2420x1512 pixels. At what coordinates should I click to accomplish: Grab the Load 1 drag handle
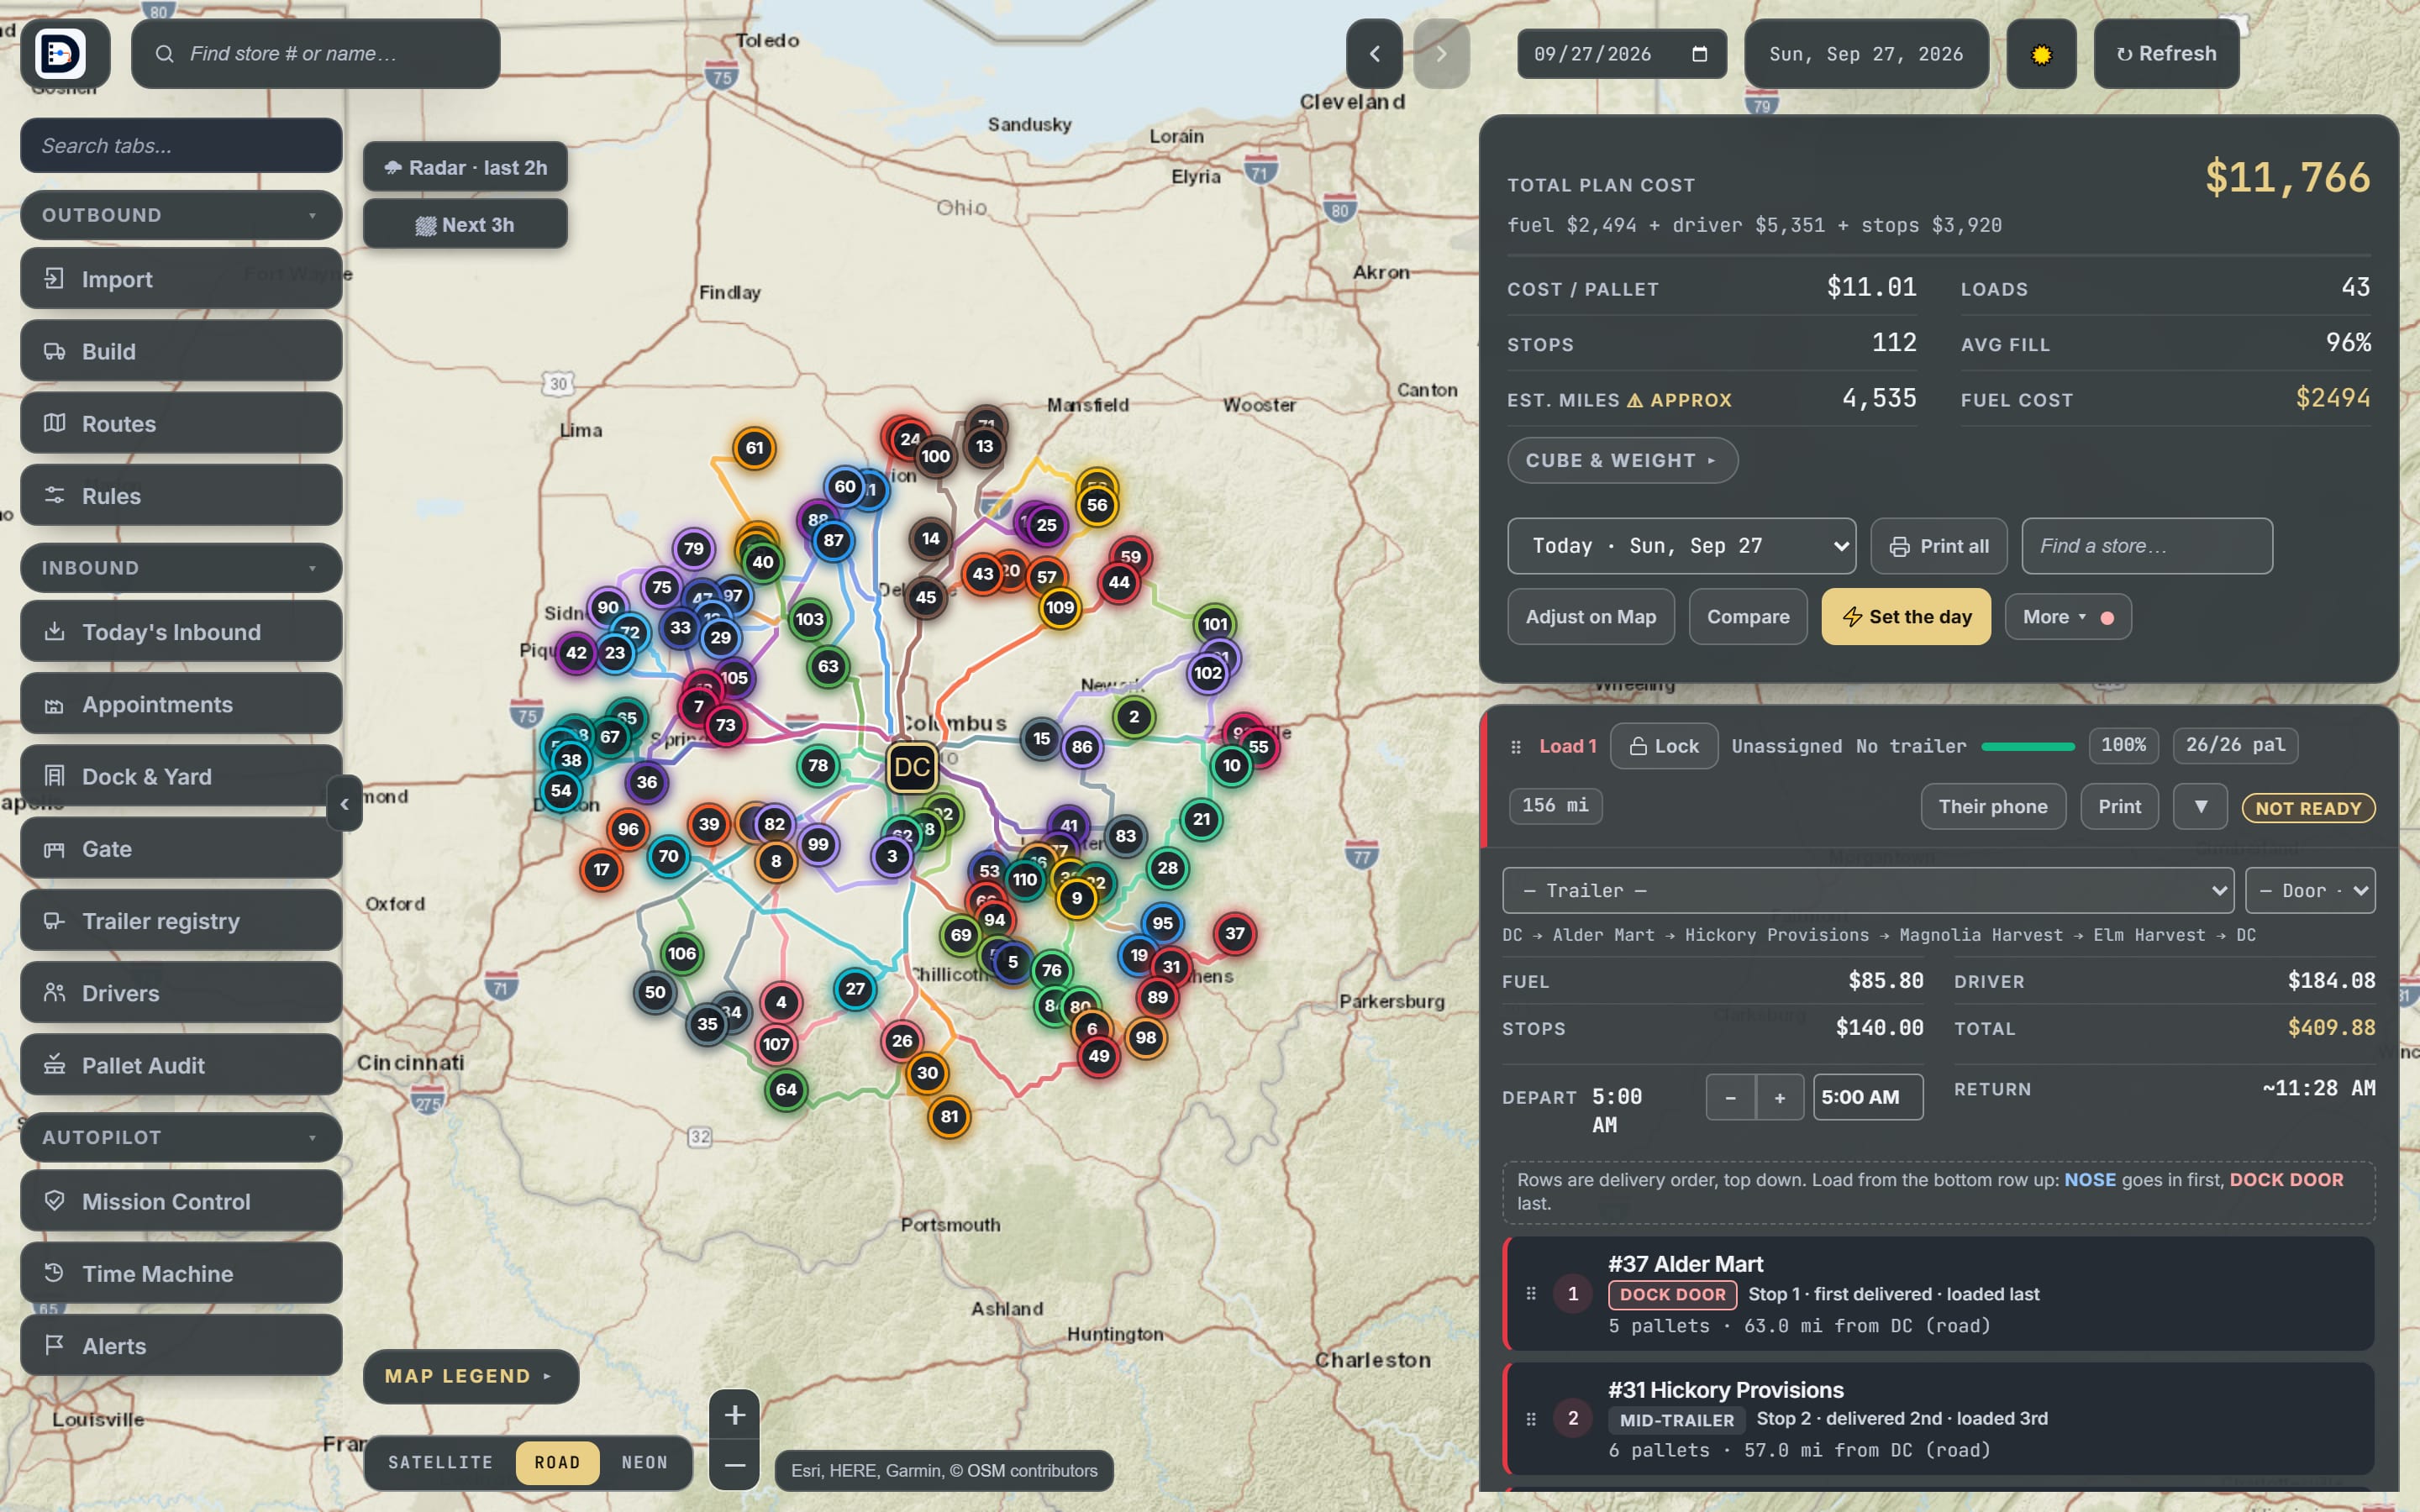coord(1516,747)
